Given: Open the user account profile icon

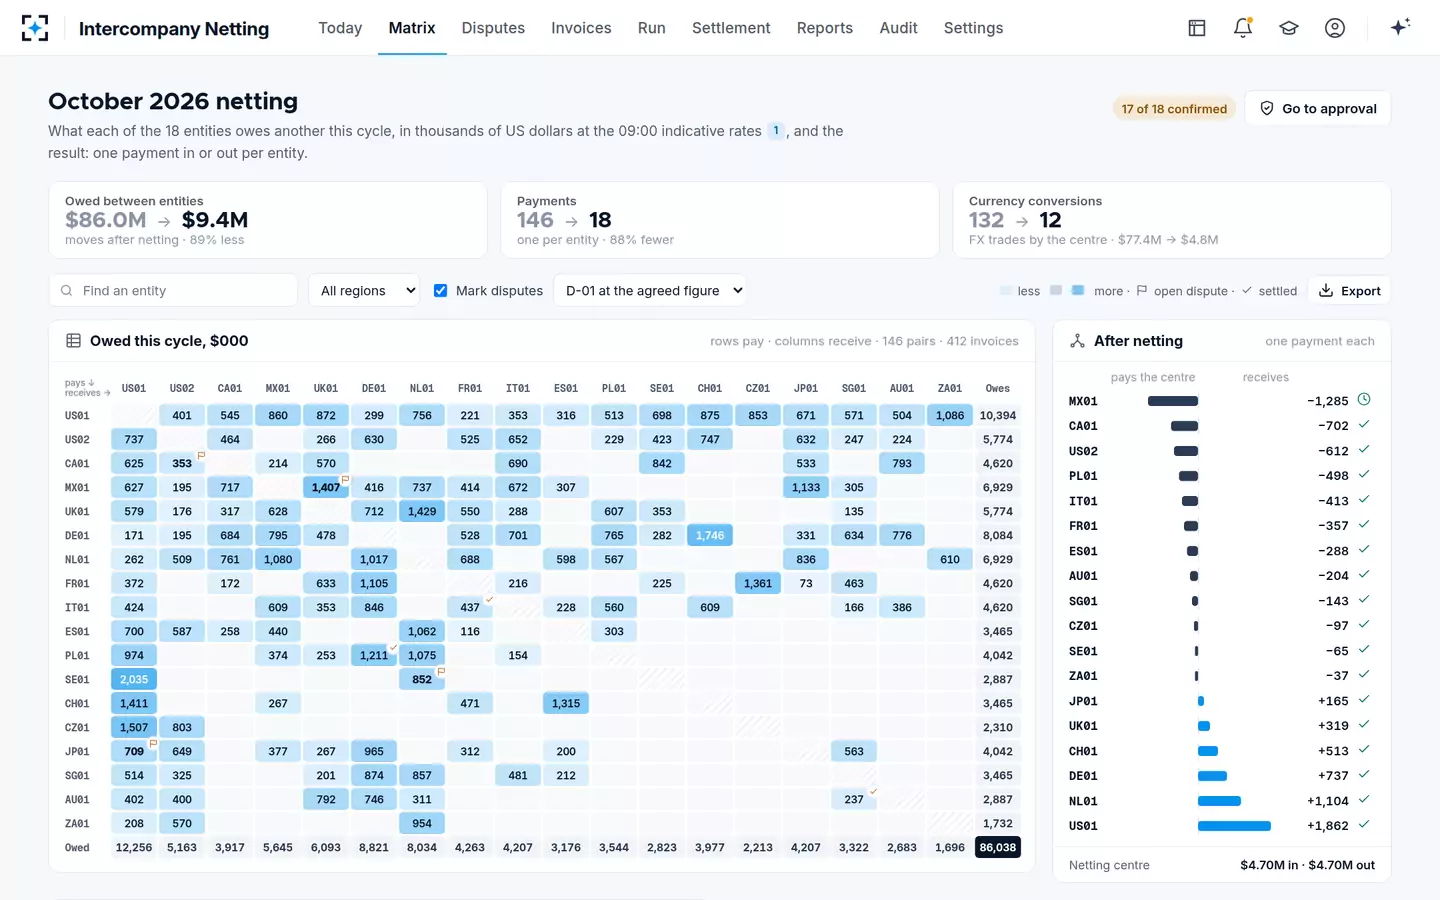Looking at the screenshot, I should [1335, 28].
